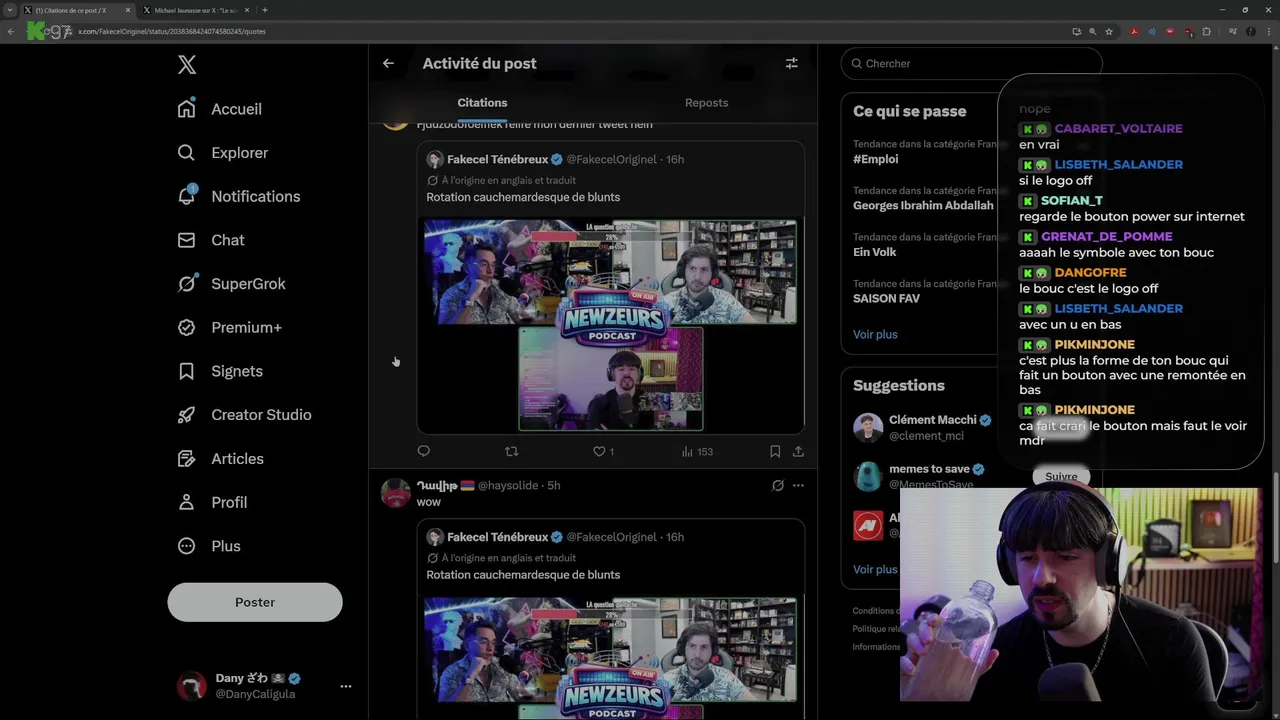Open Grok icon on haysolide post

pyautogui.click(x=777, y=486)
